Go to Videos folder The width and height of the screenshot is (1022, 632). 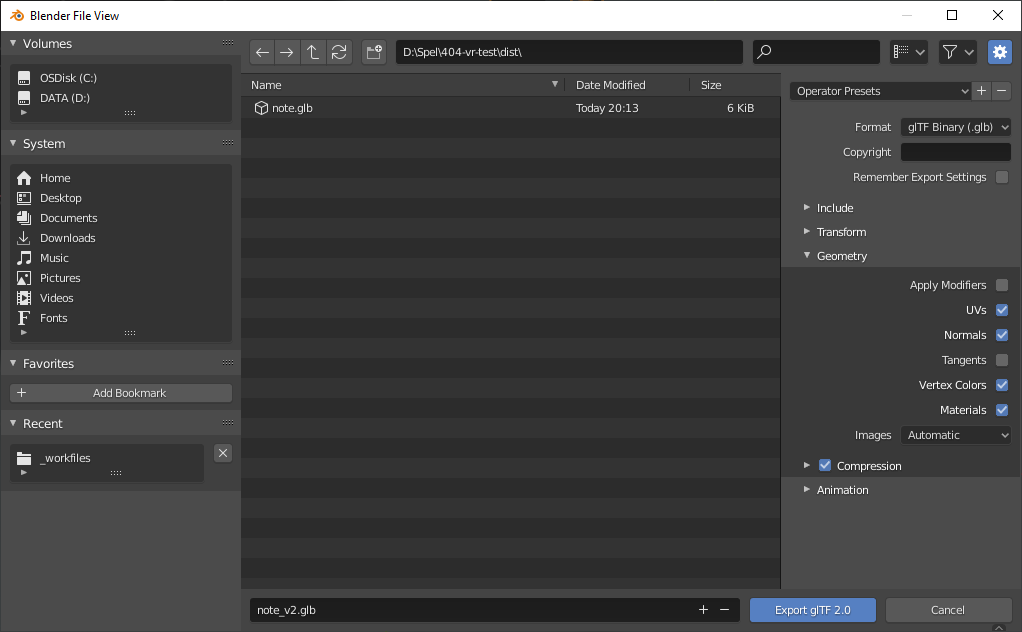click(x=121, y=298)
